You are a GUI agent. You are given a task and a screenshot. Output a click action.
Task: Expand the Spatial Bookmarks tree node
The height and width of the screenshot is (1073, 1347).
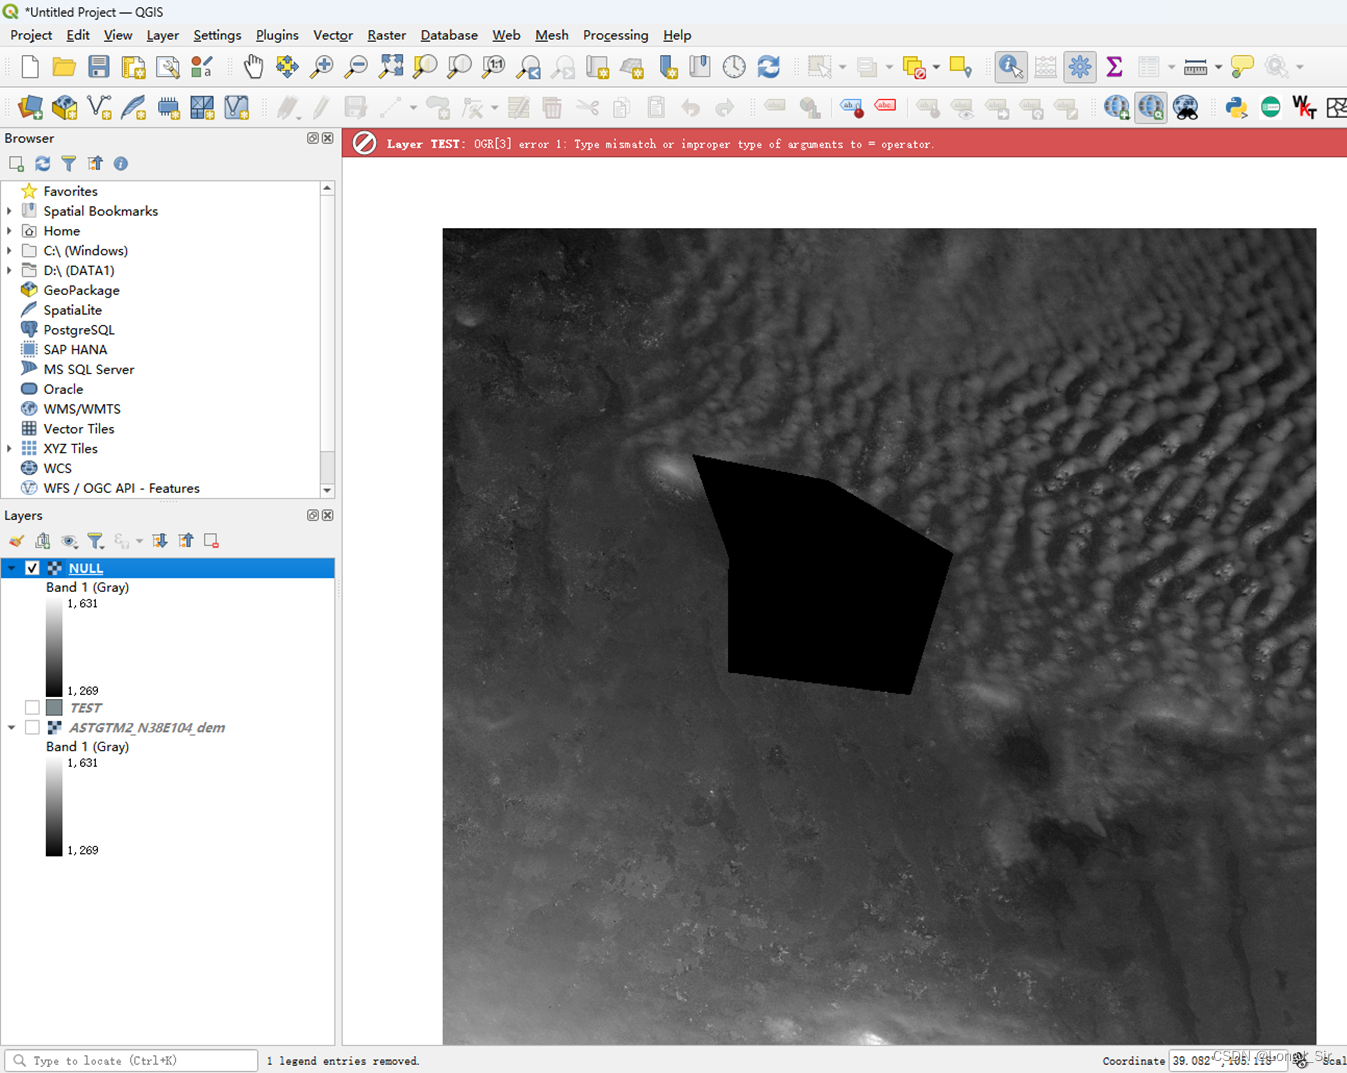[x=10, y=211]
